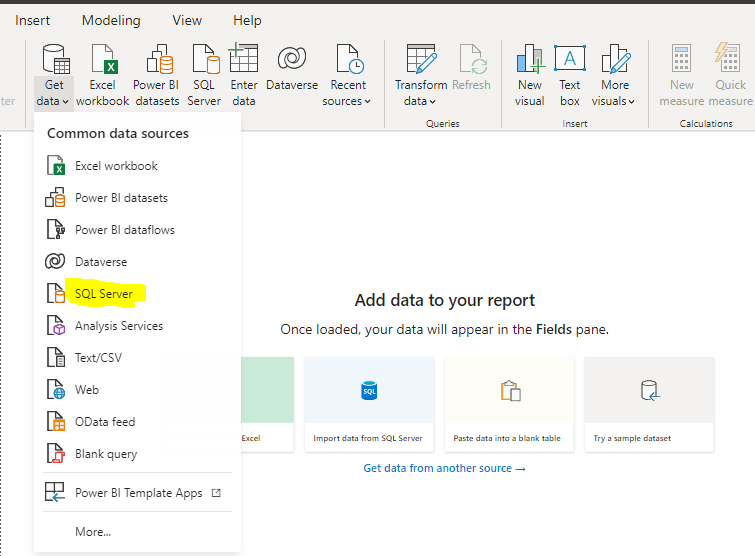Screen dimensions: 755x556
Task: Expand More visuals dropdown chevron
Action: (x=631, y=102)
